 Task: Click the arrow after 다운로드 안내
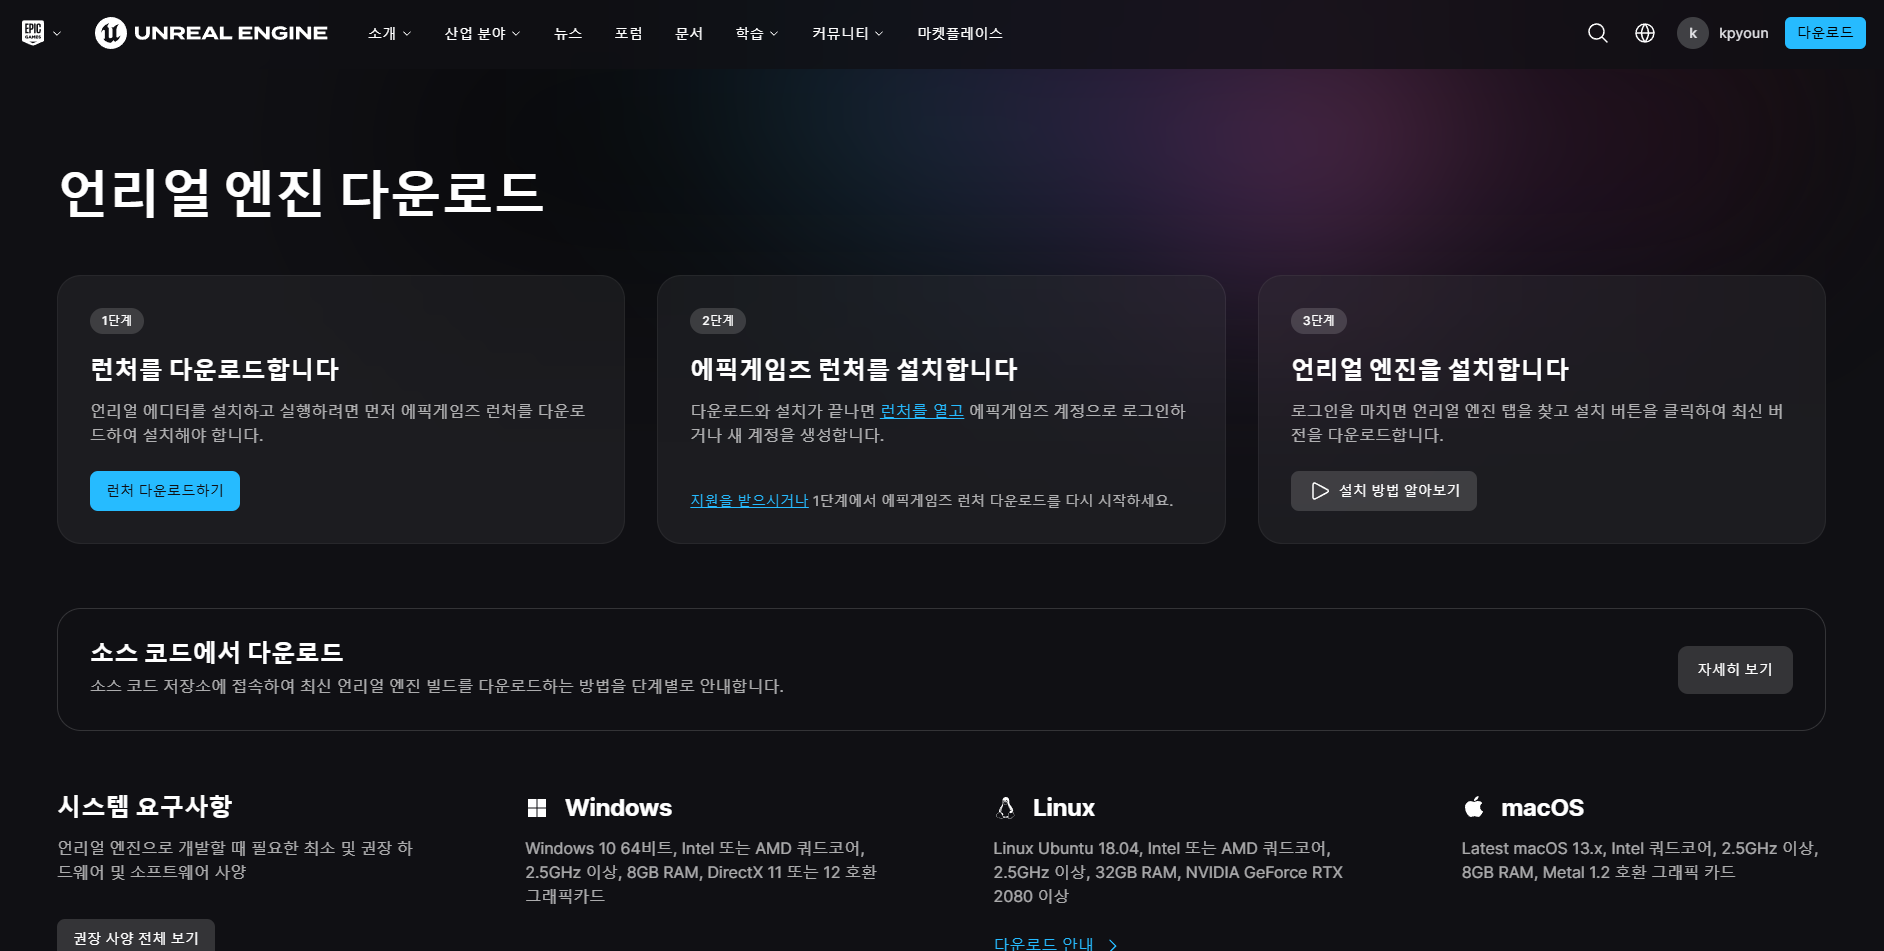(x=1112, y=944)
